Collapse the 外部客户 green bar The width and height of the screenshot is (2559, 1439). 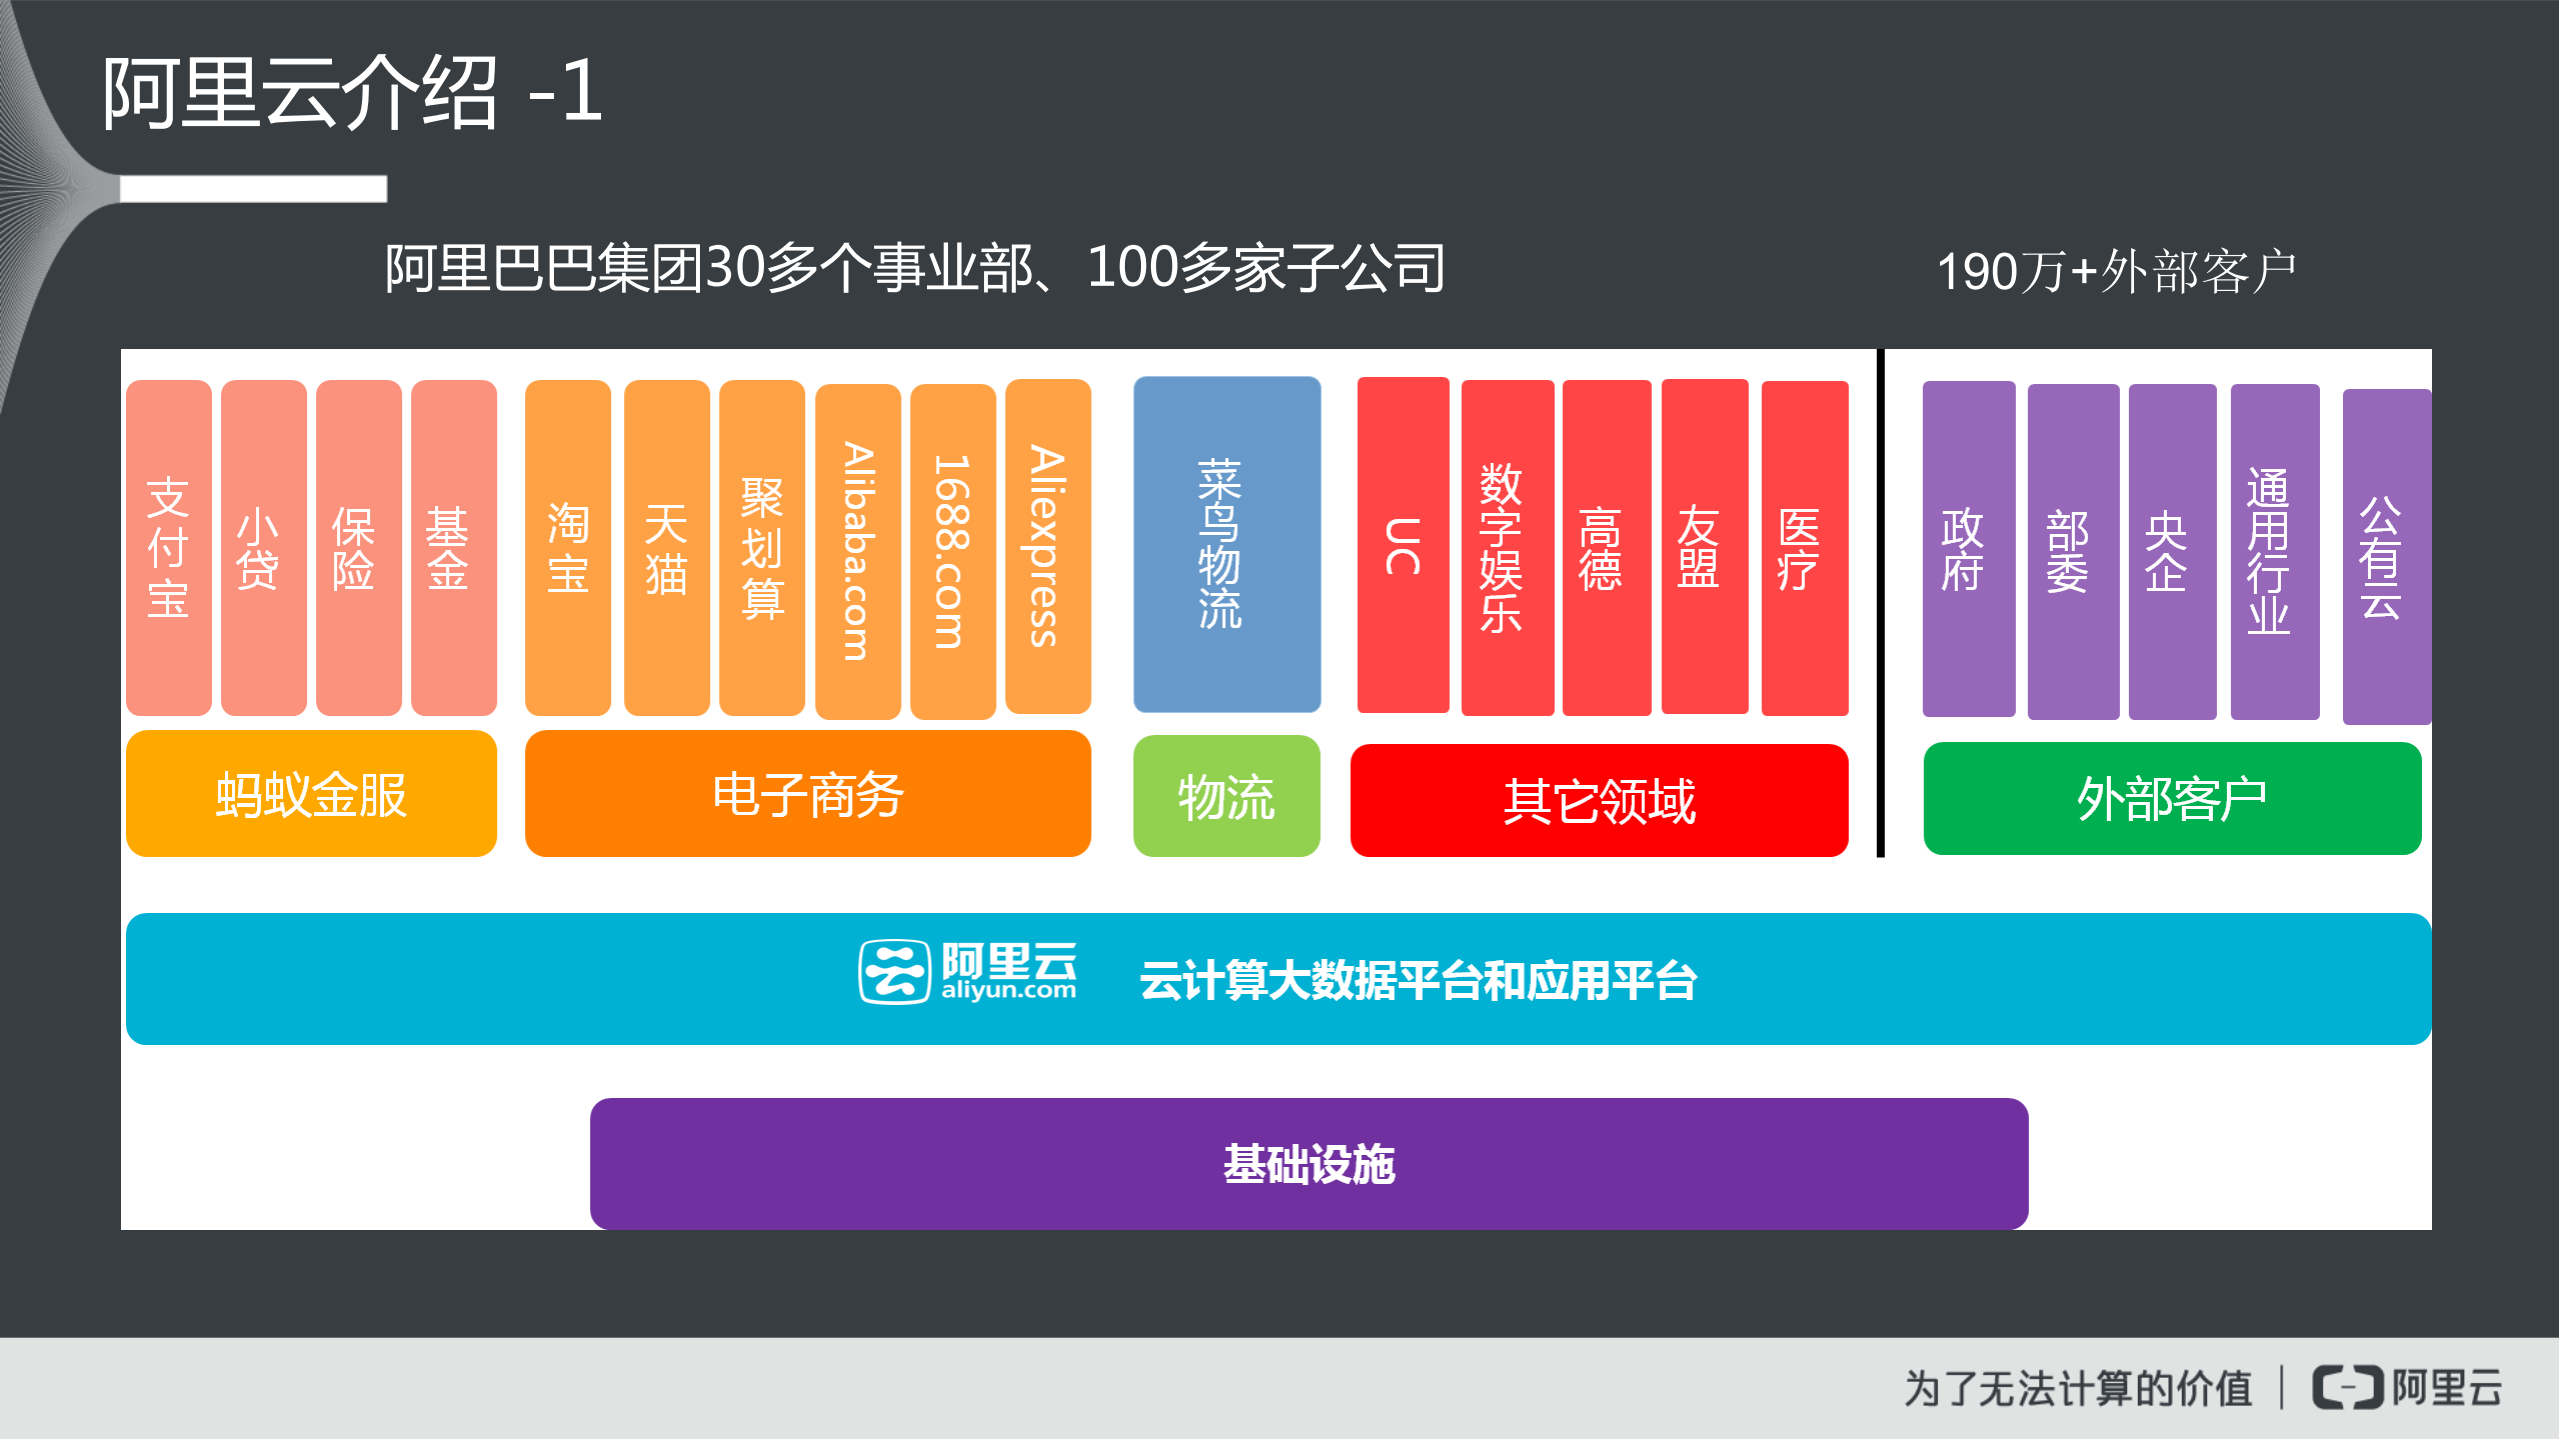click(x=2175, y=797)
